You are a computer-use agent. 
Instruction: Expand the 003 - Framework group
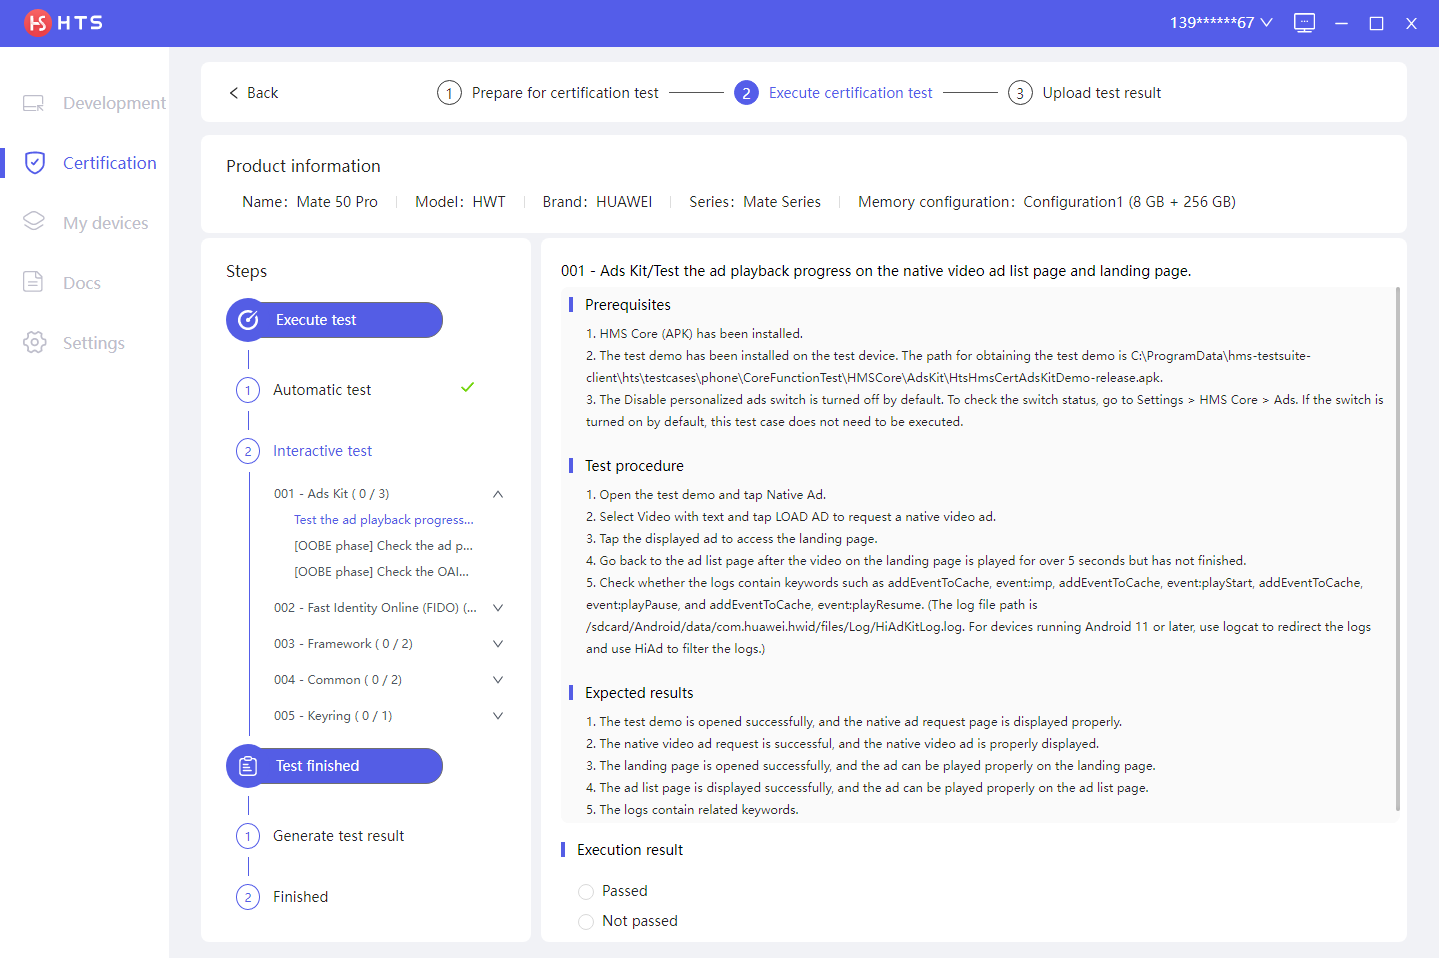tap(498, 644)
